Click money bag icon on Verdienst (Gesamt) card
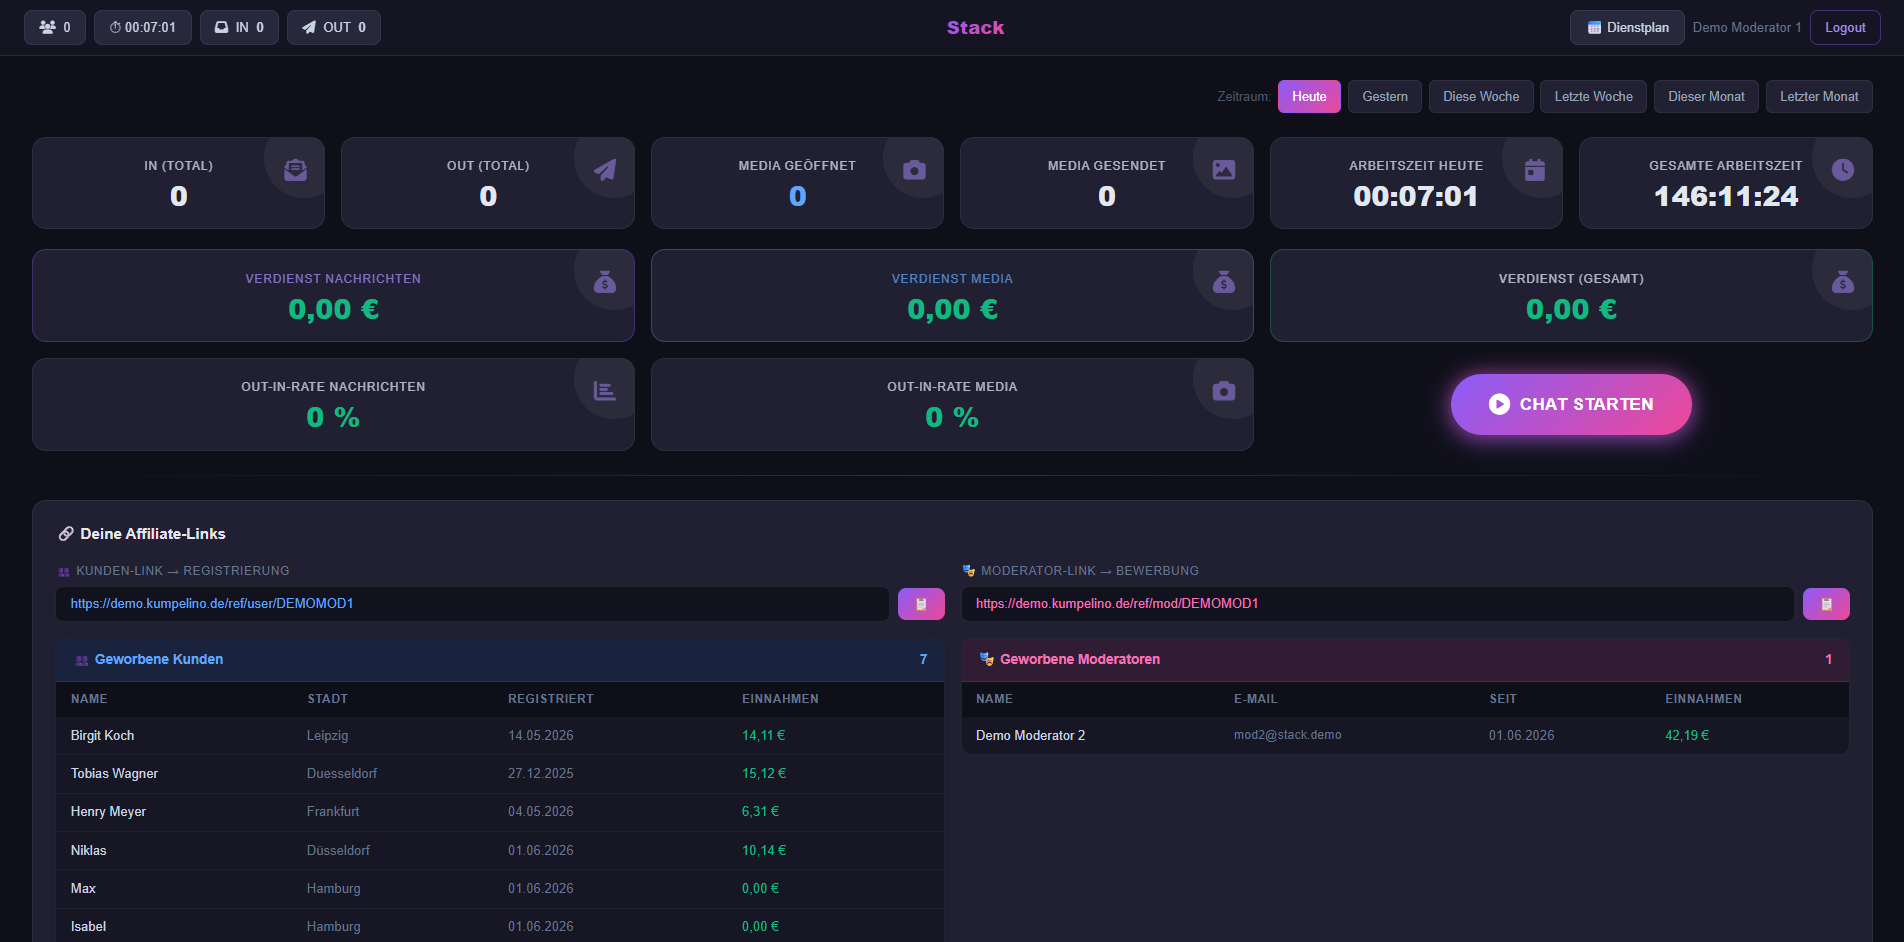 click(x=1843, y=283)
